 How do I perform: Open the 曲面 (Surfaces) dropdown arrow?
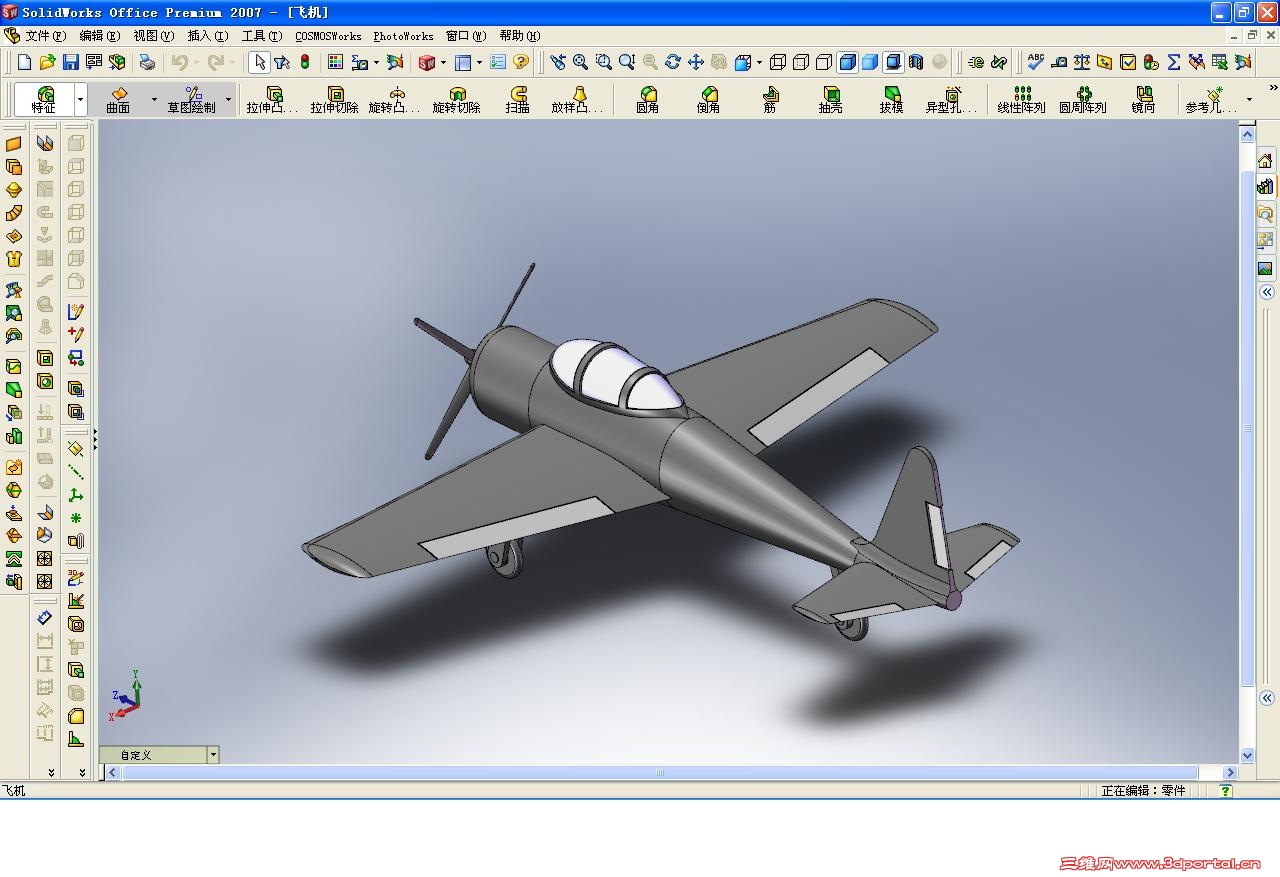[x=154, y=99]
